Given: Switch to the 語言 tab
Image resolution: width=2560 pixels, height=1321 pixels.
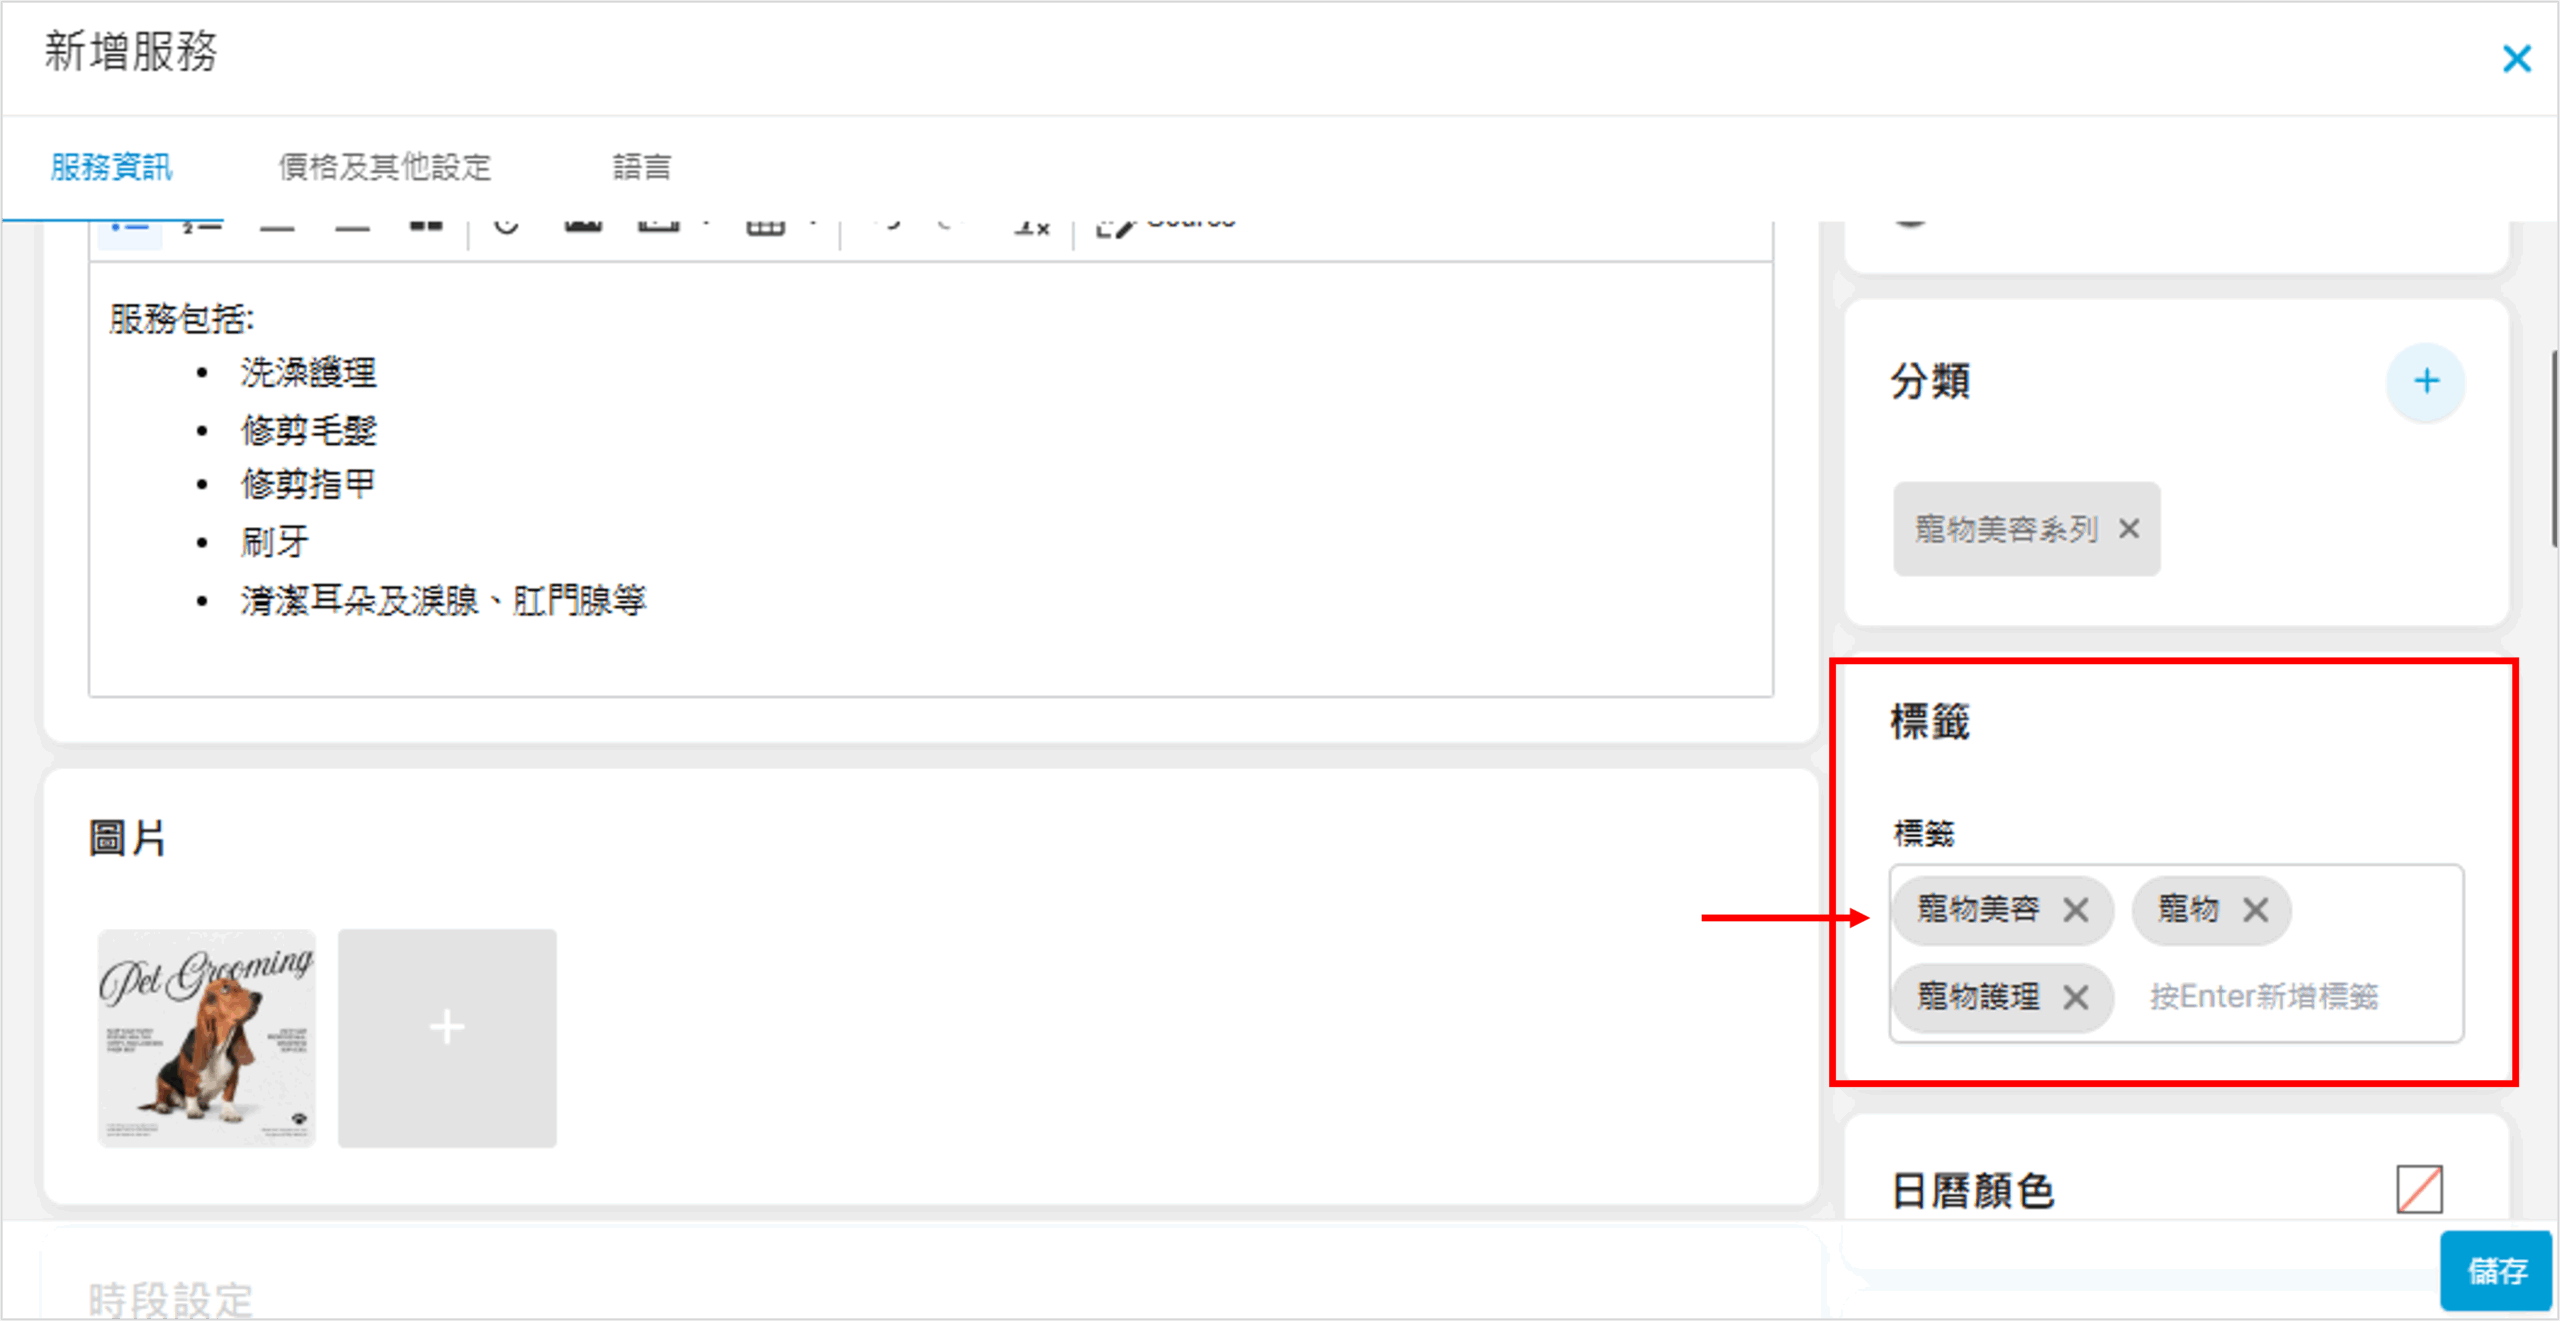Looking at the screenshot, I should (641, 167).
